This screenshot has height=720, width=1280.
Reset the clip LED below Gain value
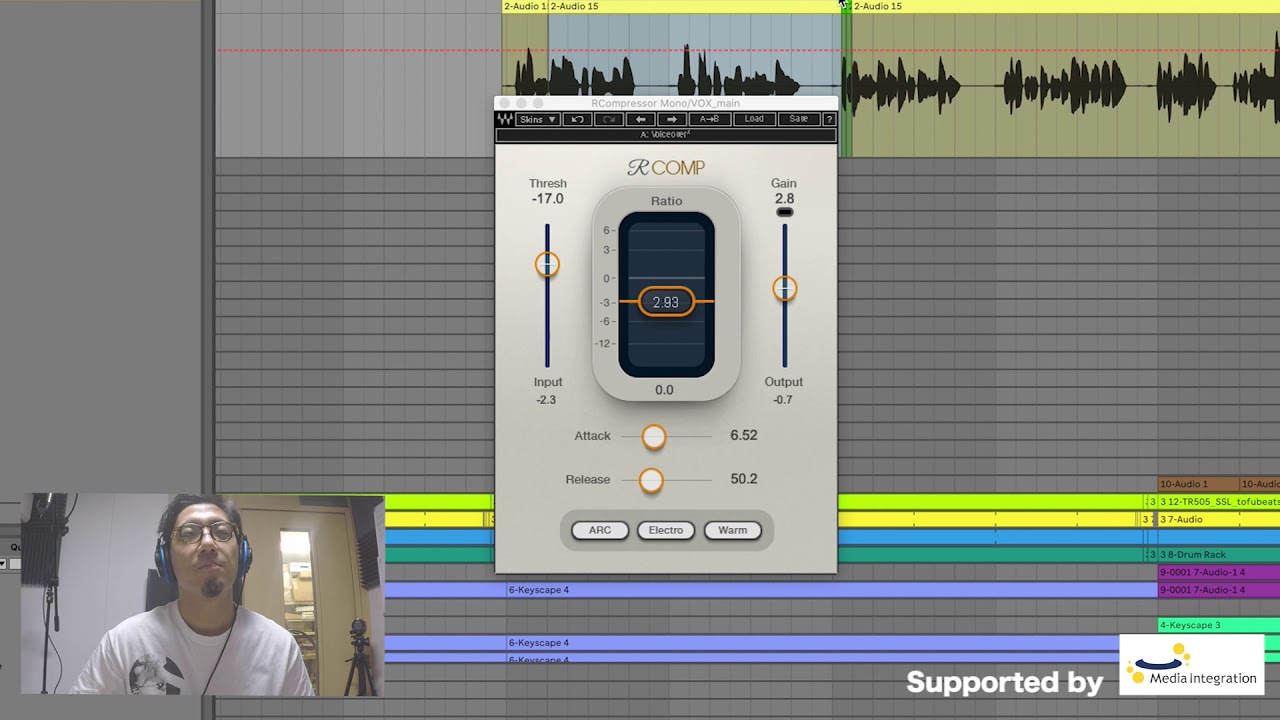click(785, 212)
